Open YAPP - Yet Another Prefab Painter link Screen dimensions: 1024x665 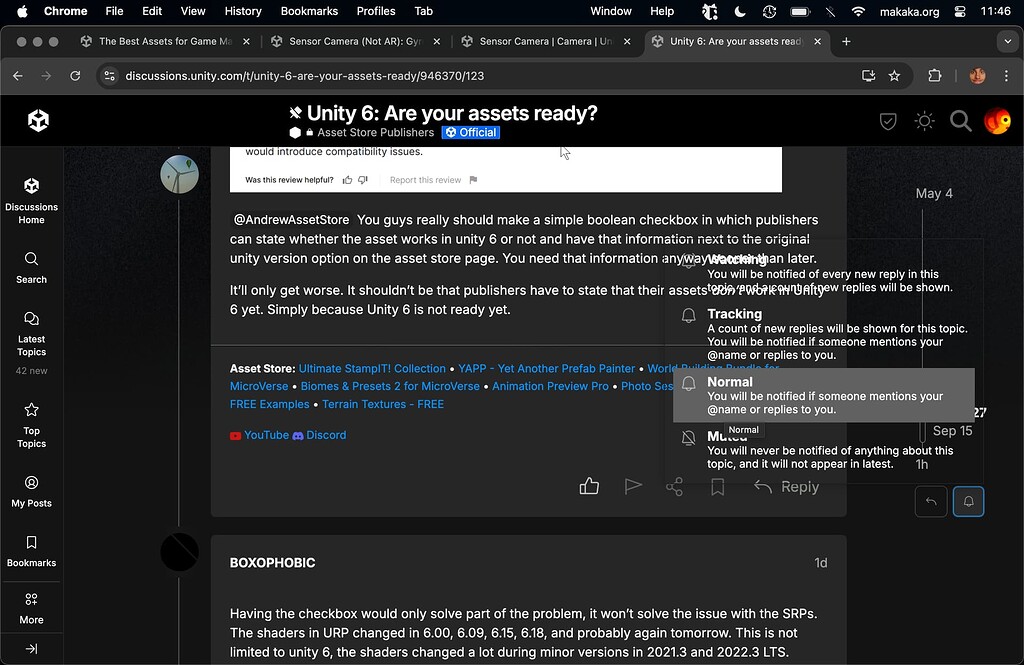pyautogui.click(x=547, y=368)
